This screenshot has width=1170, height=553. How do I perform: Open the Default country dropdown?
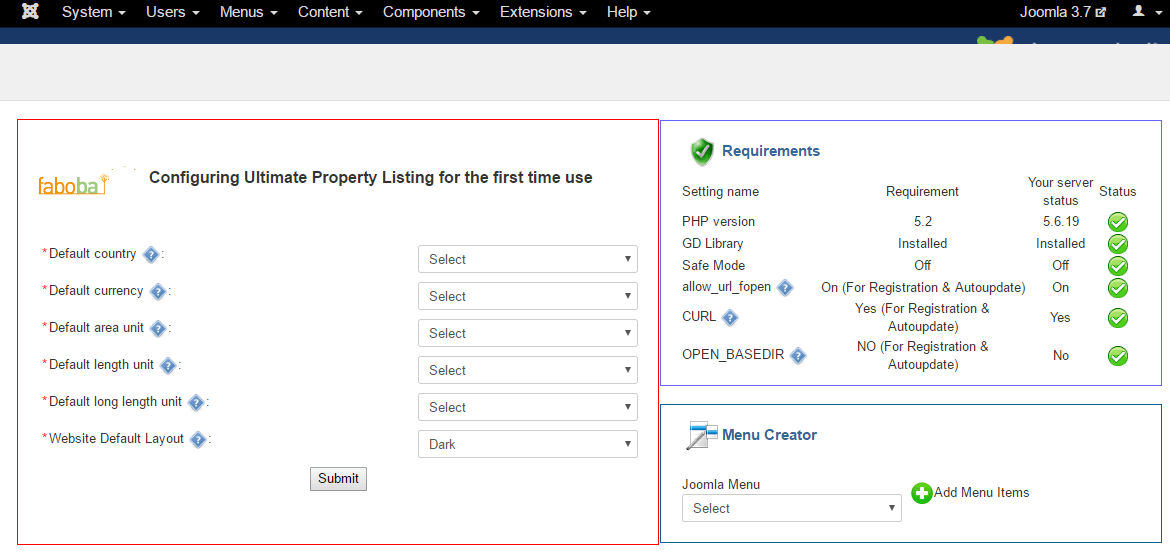[x=528, y=259]
